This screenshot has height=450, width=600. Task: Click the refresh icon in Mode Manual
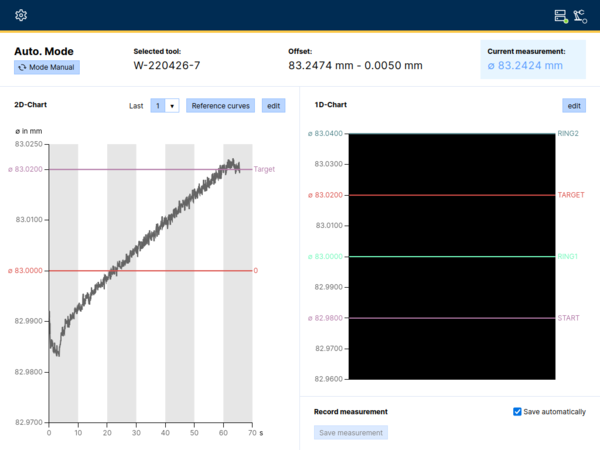22,67
